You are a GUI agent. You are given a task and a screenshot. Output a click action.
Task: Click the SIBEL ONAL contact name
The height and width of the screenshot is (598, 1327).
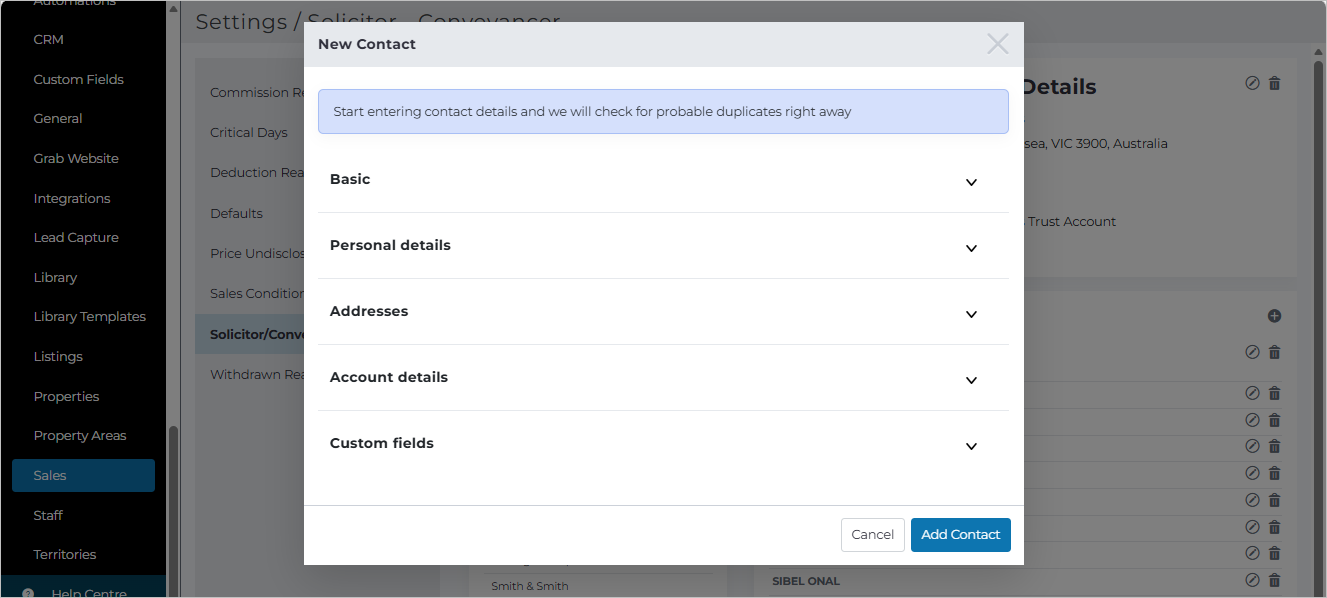(806, 581)
